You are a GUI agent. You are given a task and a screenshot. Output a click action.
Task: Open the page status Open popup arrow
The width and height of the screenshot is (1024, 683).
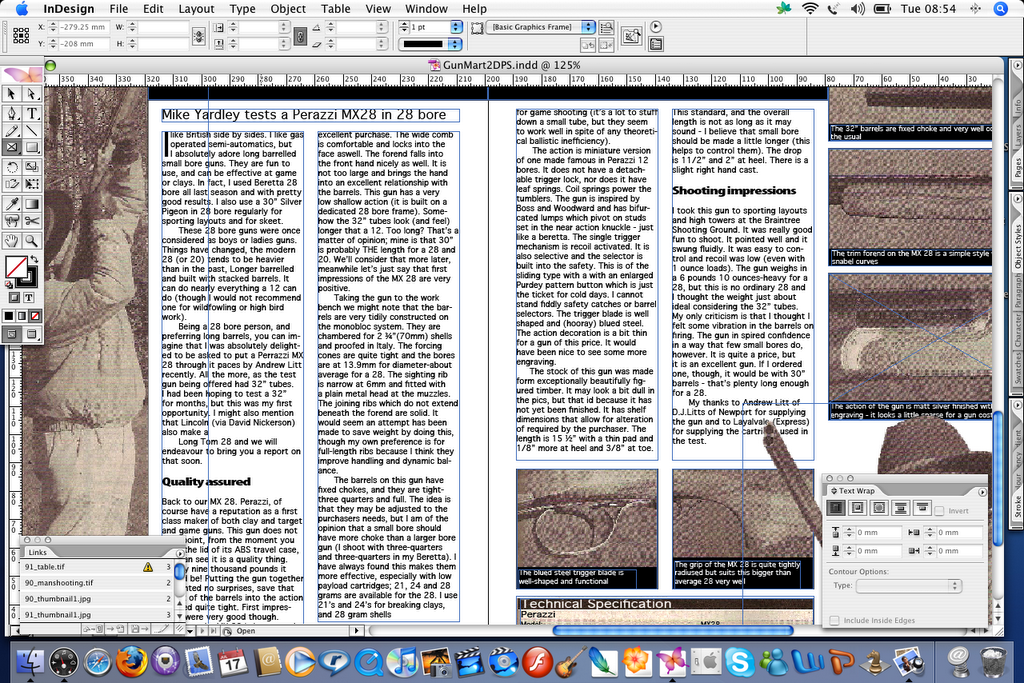(x=356, y=631)
